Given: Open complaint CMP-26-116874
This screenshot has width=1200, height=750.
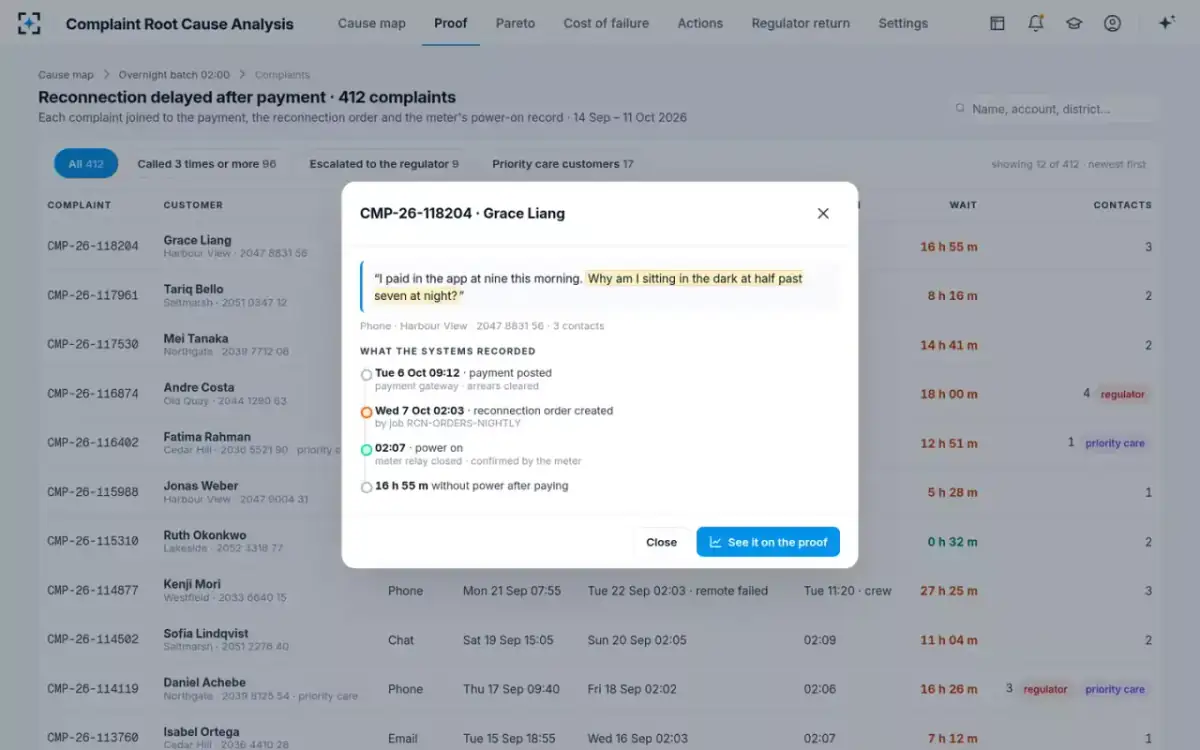Looking at the screenshot, I should pyautogui.click(x=93, y=394).
